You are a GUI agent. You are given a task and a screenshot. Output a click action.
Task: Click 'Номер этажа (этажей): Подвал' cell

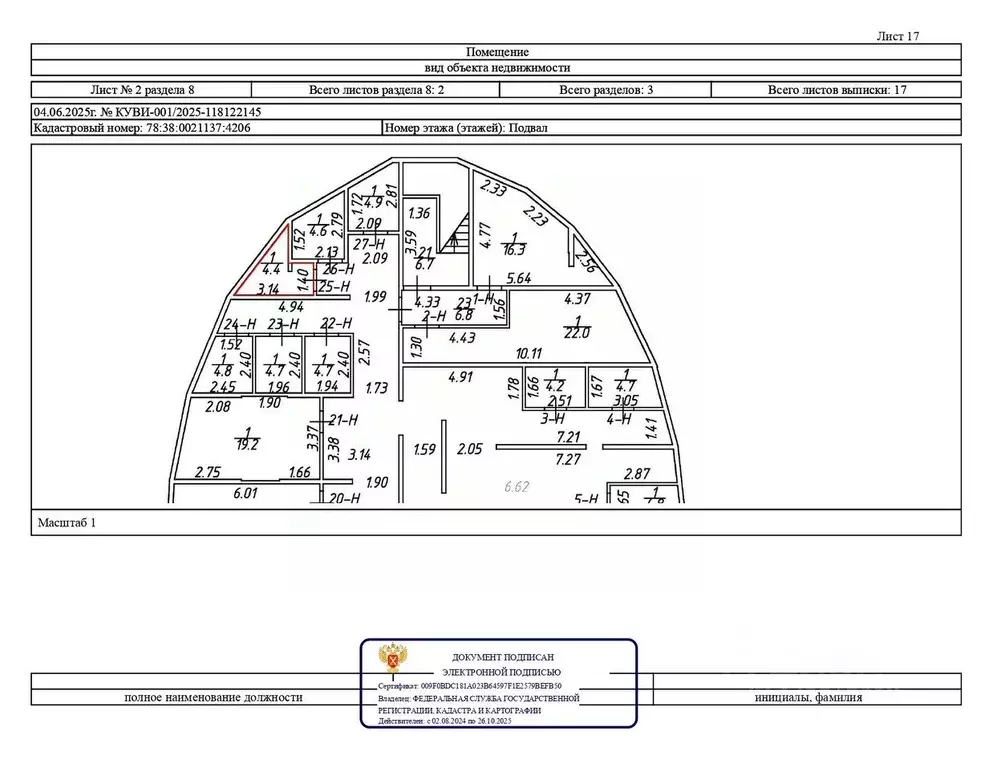tap(466, 128)
